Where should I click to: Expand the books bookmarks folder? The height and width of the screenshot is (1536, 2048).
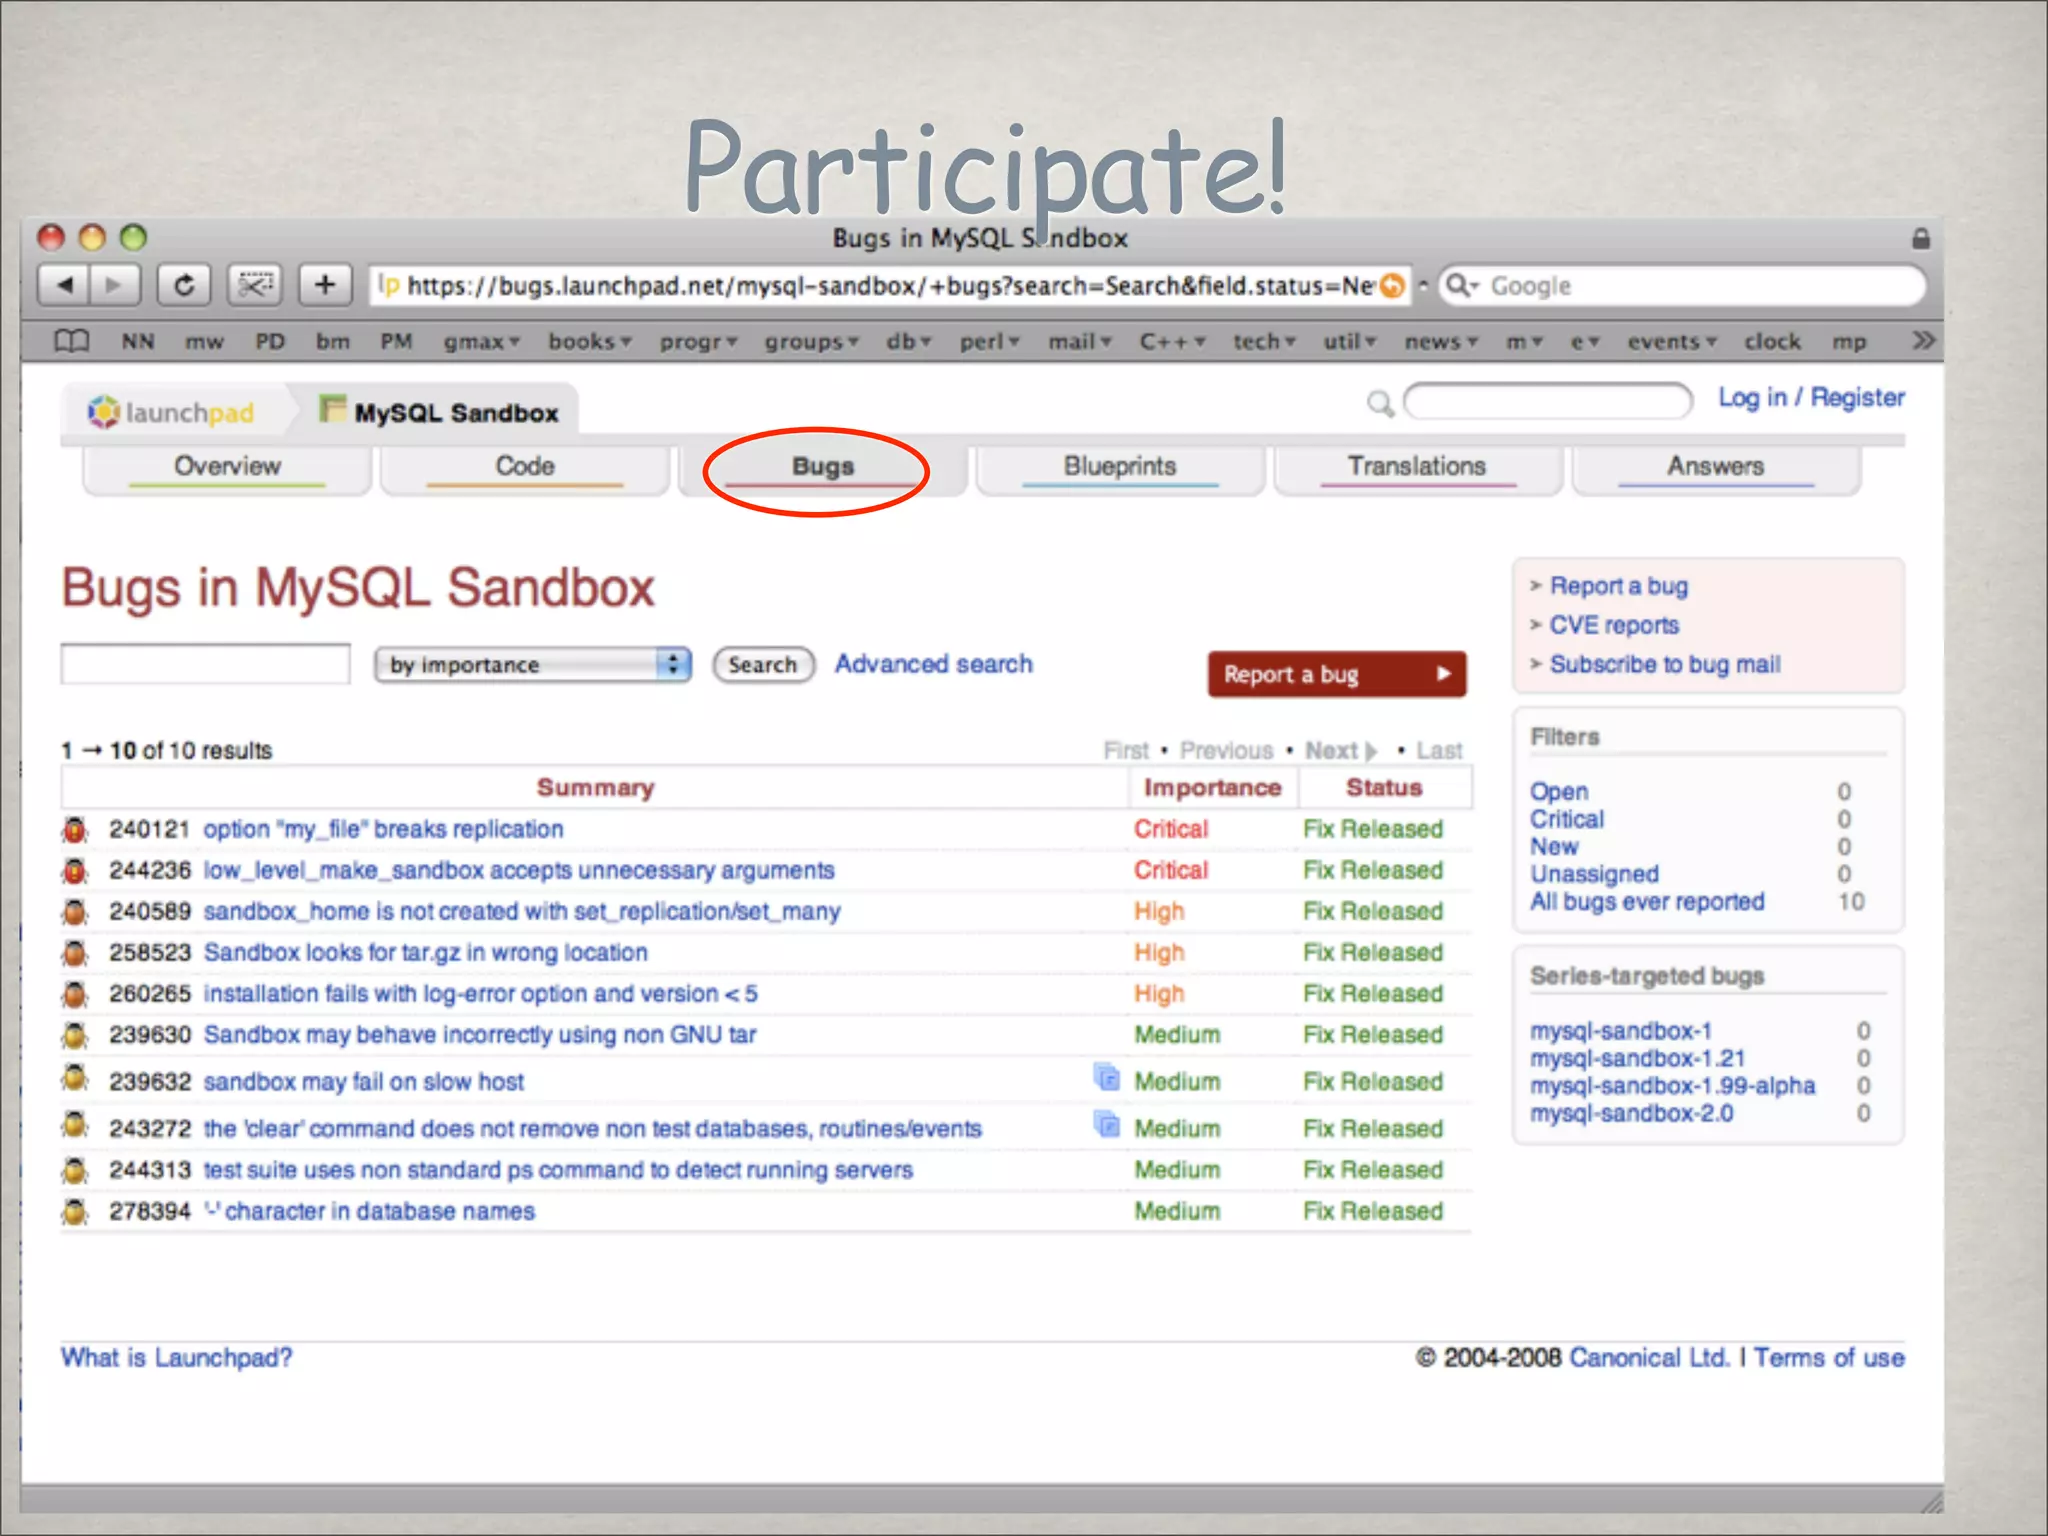click(590, 342)
